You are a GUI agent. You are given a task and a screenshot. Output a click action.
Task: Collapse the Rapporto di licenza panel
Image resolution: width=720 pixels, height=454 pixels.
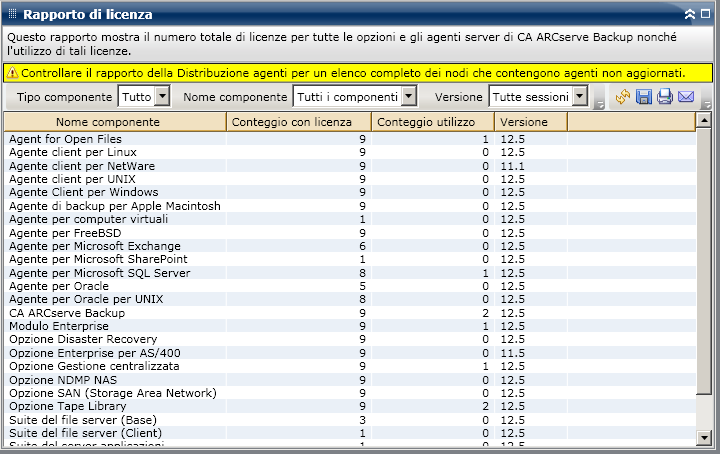click(x=690, y=14)
